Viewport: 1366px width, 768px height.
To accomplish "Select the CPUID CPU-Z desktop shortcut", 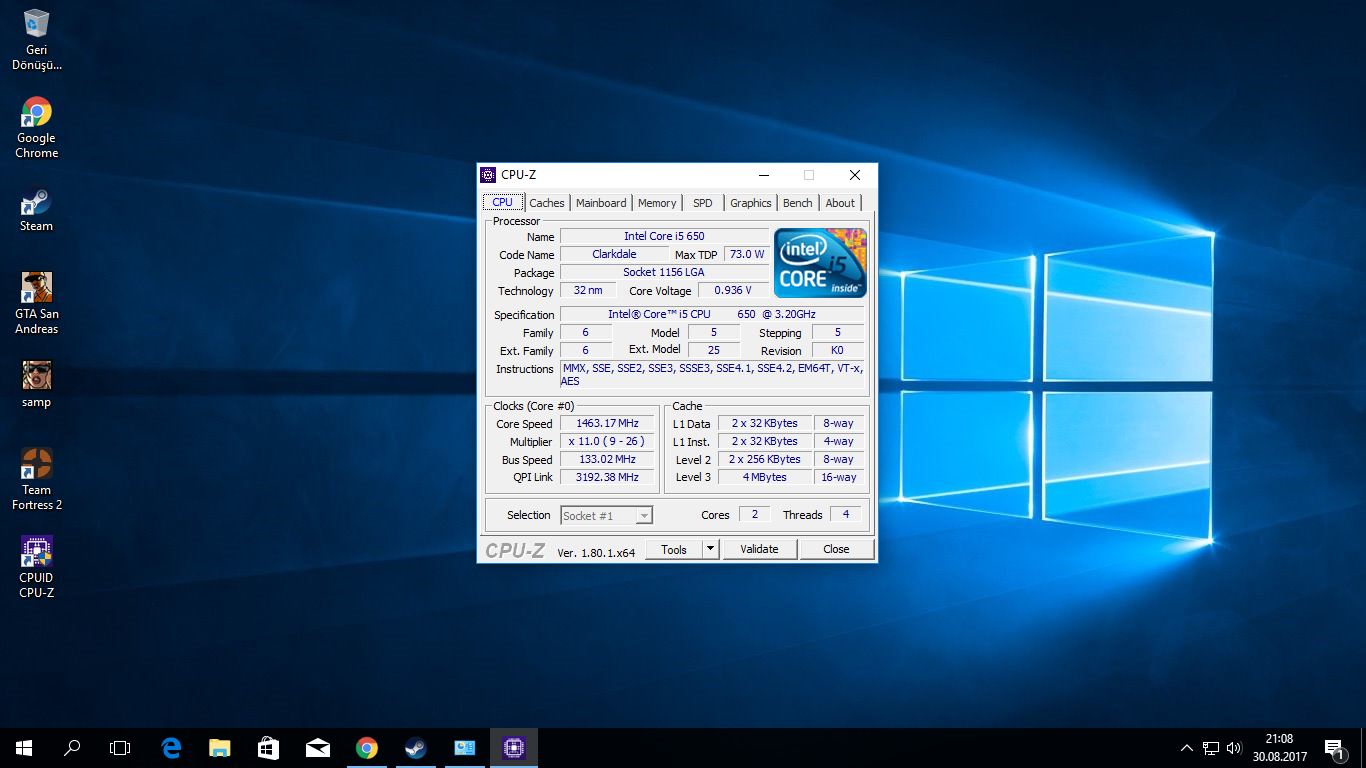I will pyautogui.click(x=37, y=567).
